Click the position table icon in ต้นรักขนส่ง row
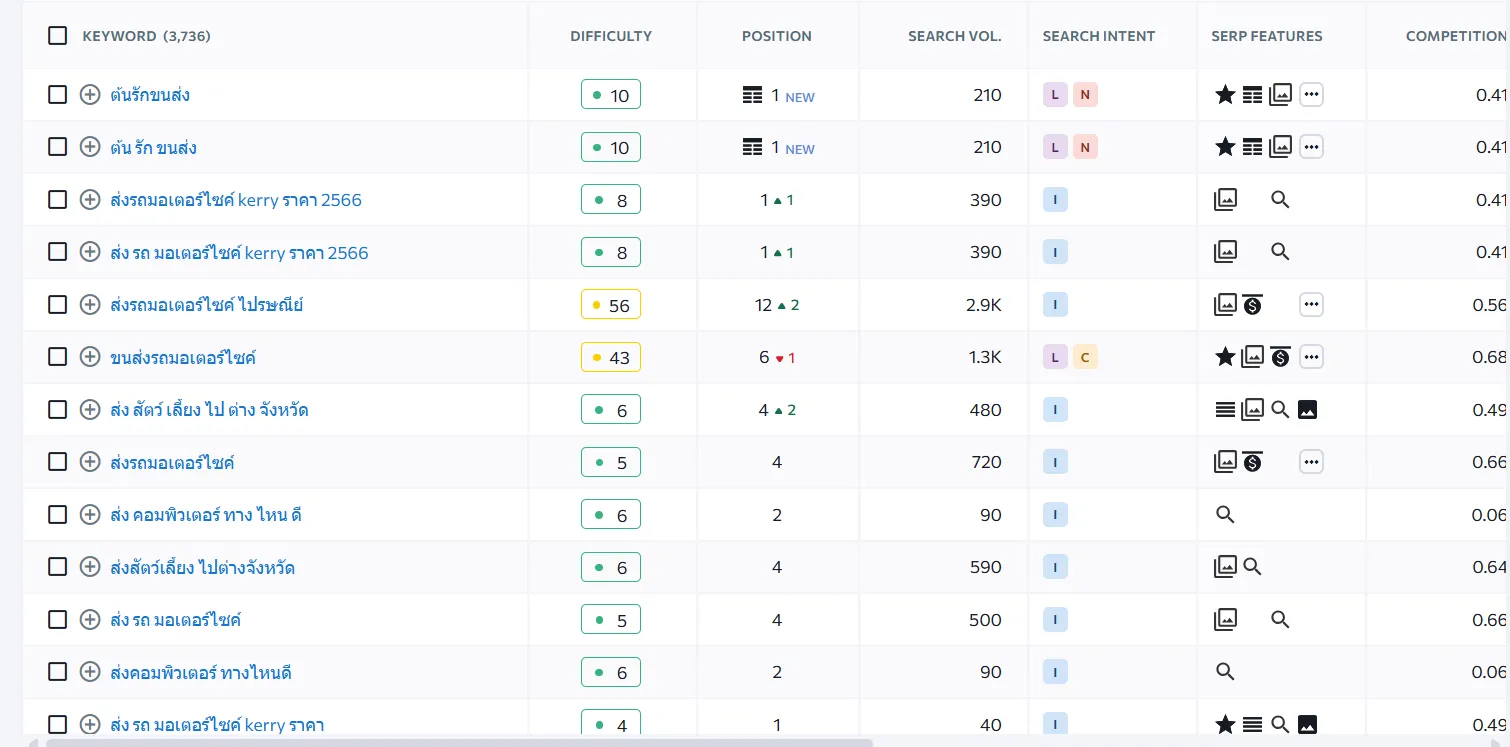The height and width of the screenshot is (747, 1510). coord(753,95)
